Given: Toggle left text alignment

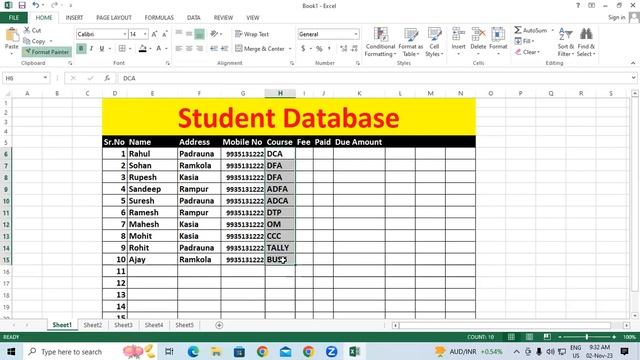Looking at the screenshot, I should (x=179, y=49).
